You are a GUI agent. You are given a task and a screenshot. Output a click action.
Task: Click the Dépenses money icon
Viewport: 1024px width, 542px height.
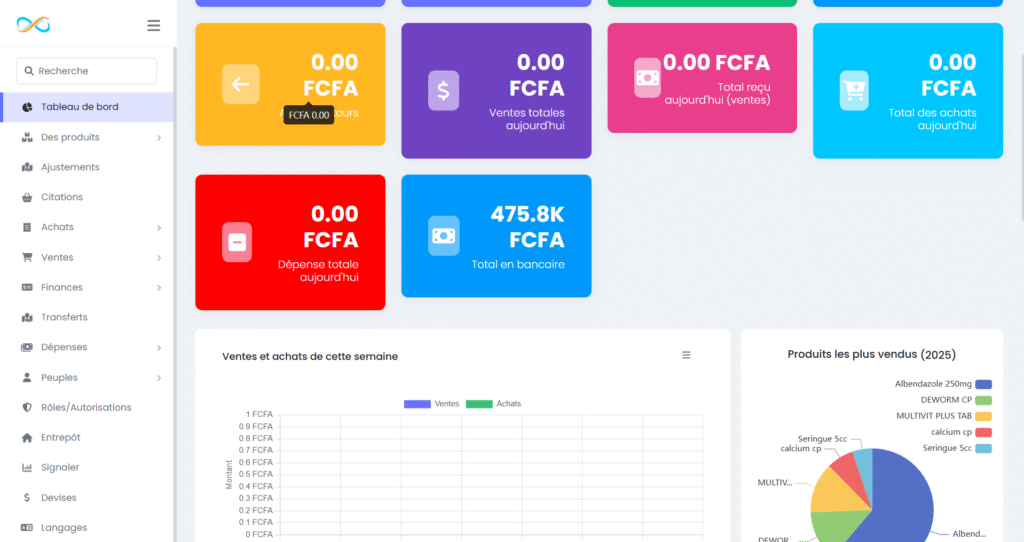[27, 347]
